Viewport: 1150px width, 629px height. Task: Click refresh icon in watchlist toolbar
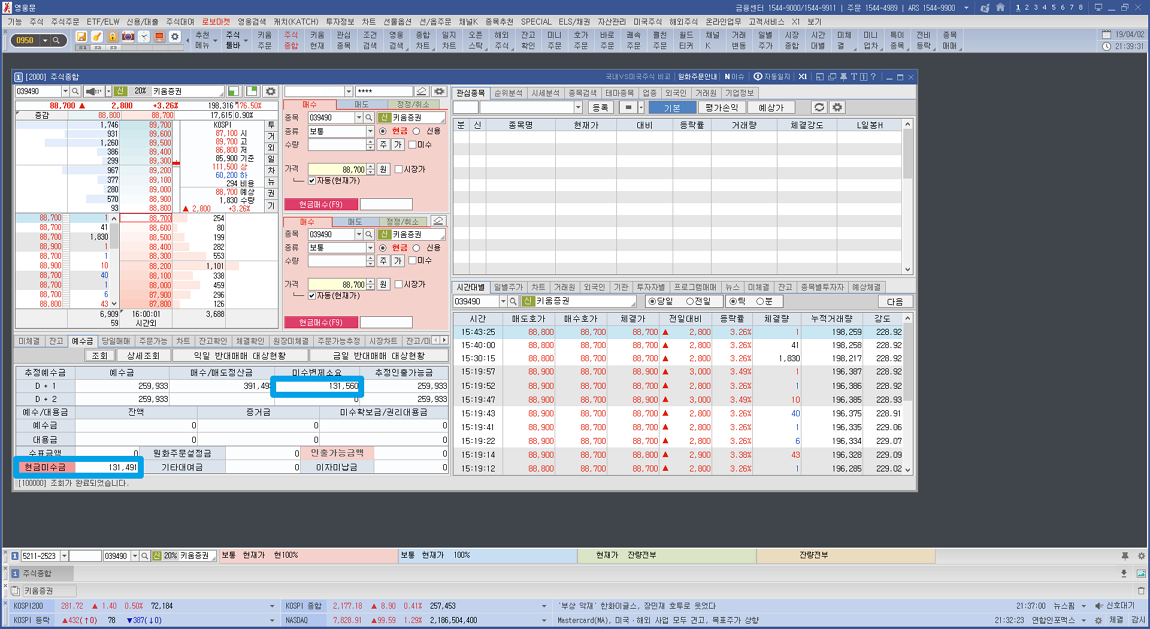(x=819, y=107)
